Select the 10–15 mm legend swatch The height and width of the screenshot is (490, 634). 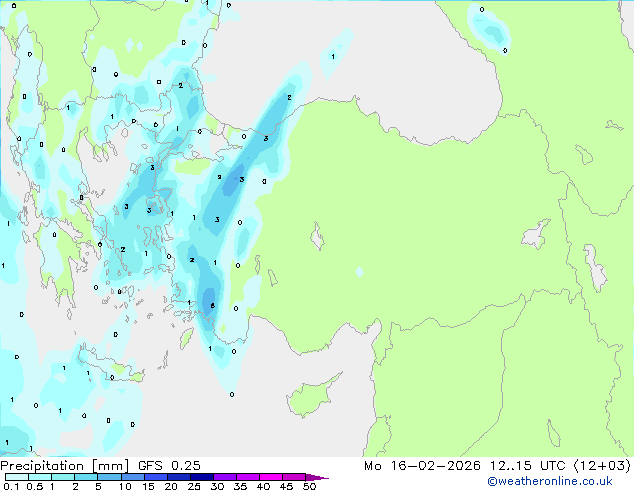[x=132, y=477]
